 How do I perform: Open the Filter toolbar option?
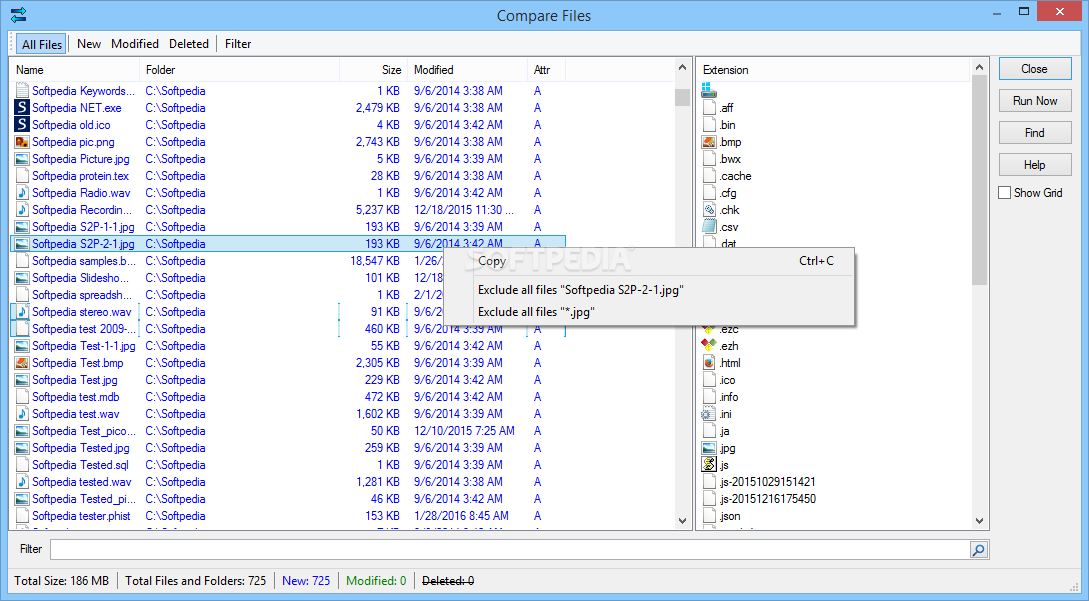click(238, 44)
